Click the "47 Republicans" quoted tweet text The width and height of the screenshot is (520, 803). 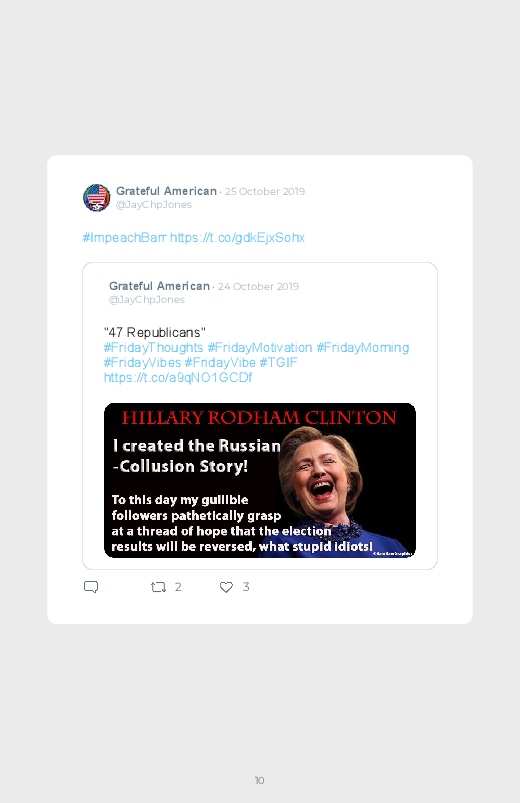(155, 332)
